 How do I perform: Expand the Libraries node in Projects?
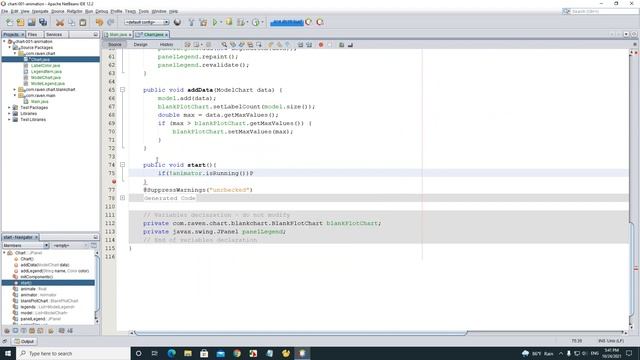(9, 113)
